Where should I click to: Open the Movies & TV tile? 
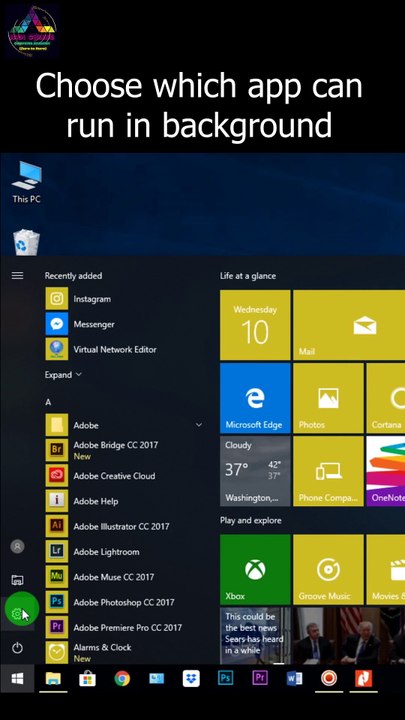tap(386, 569)
